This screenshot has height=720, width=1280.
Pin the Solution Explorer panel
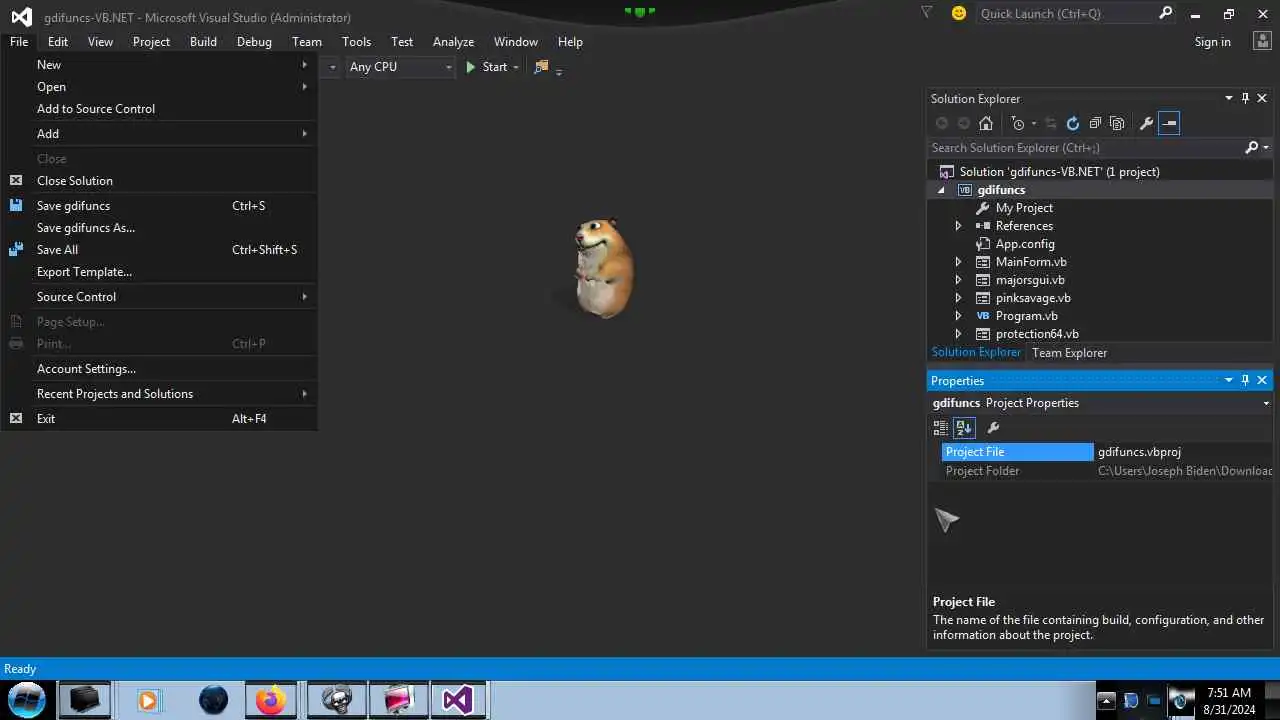1245,98
